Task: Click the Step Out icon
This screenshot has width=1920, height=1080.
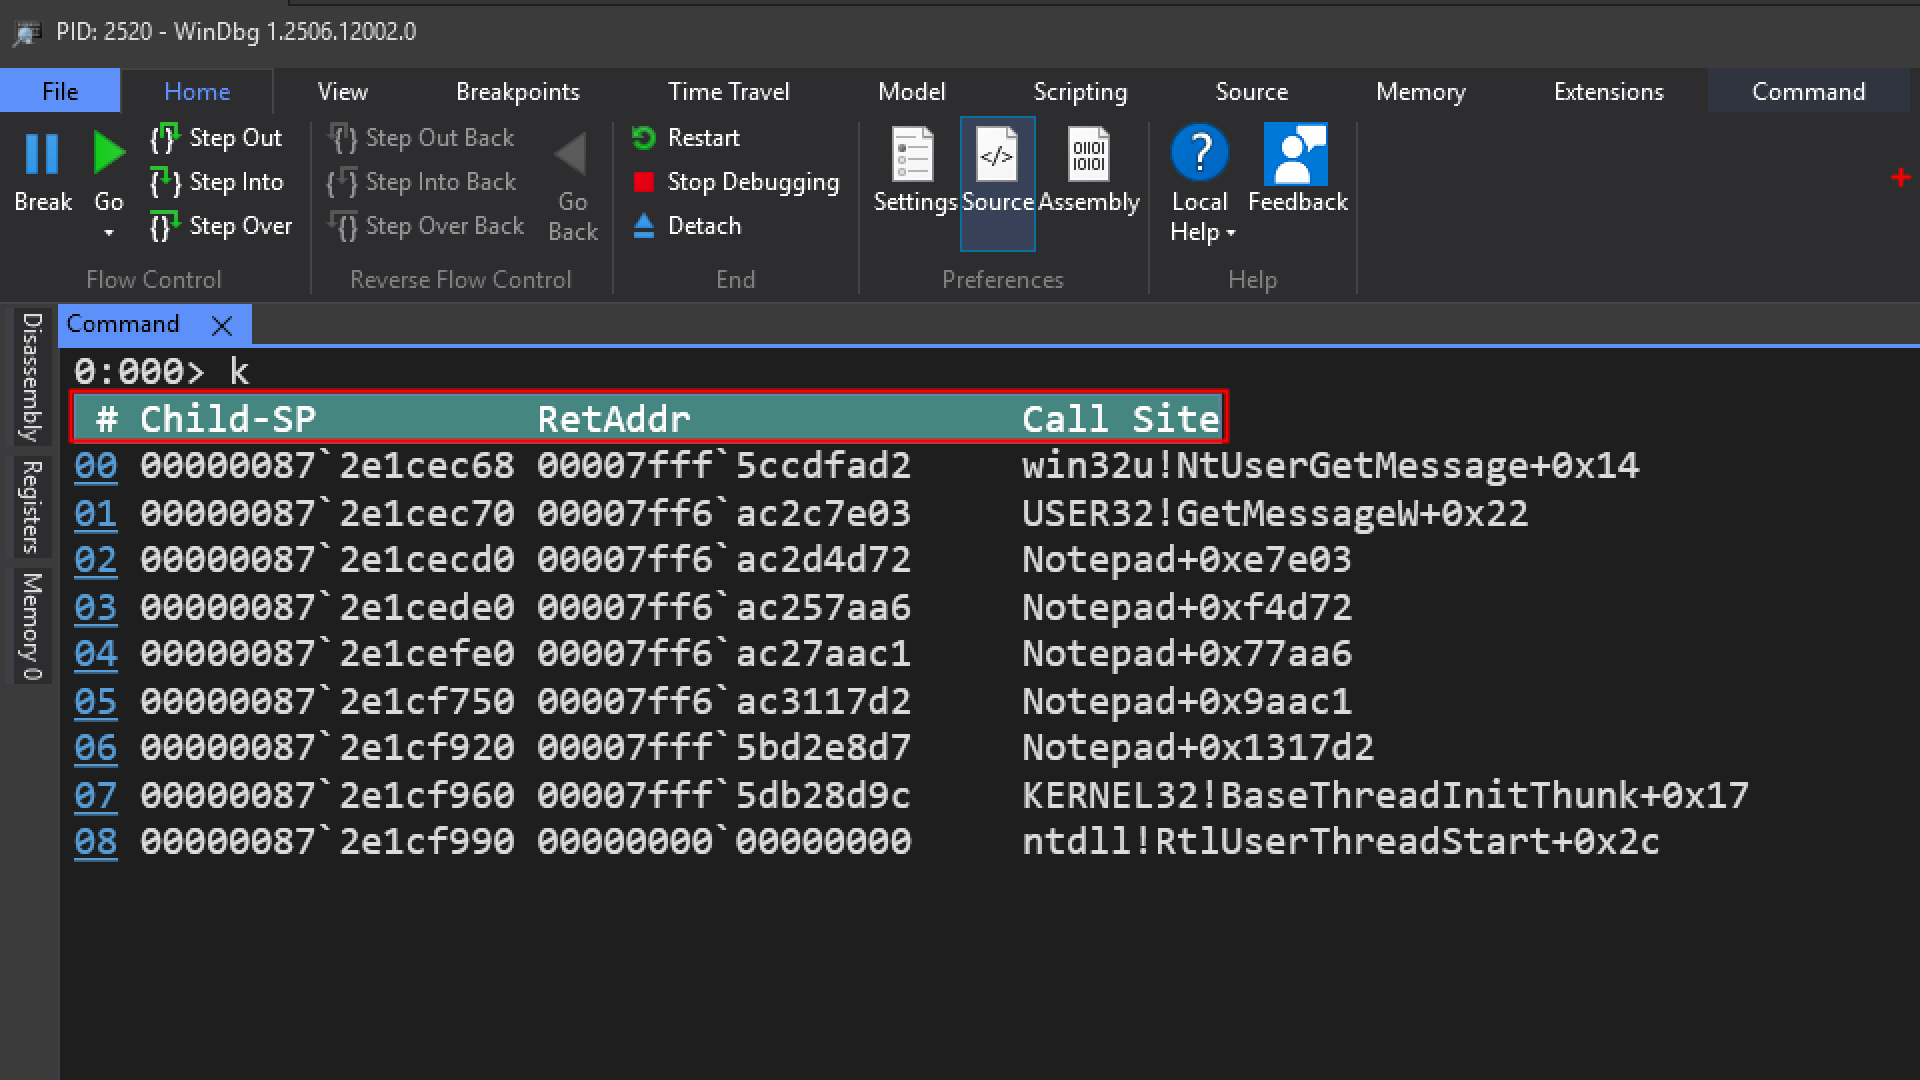Action: pos(165,138)
